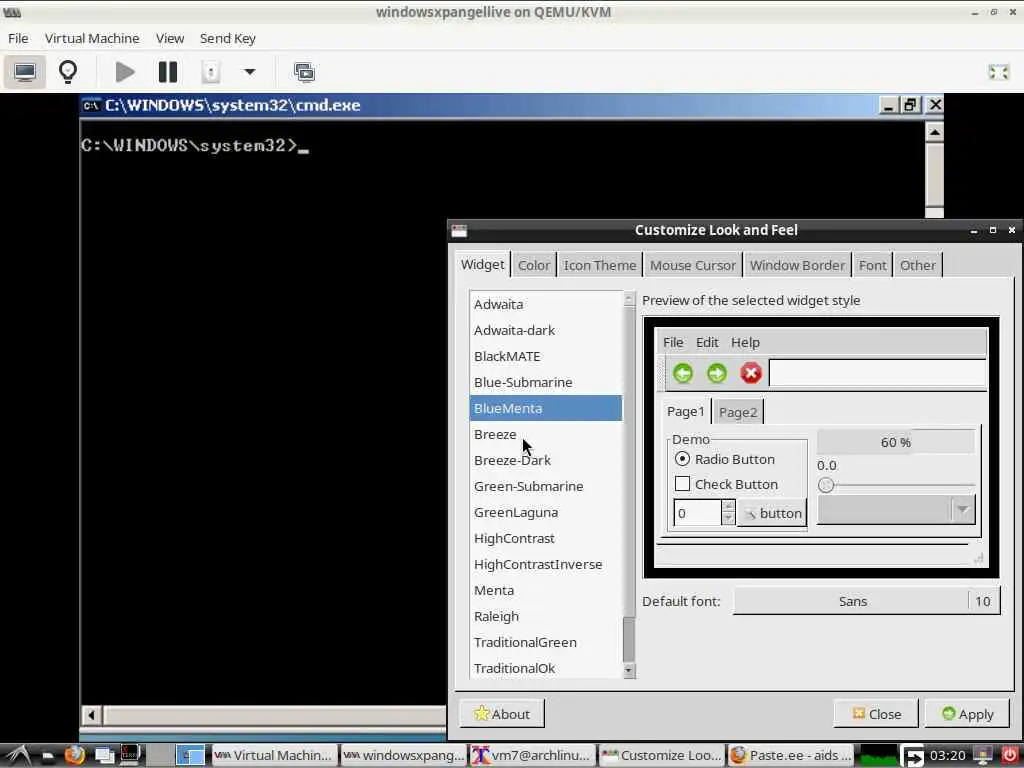Viewport: 1024px width, 768px height.
Task: Select the TraditionalOk theme
Action: 545,668
